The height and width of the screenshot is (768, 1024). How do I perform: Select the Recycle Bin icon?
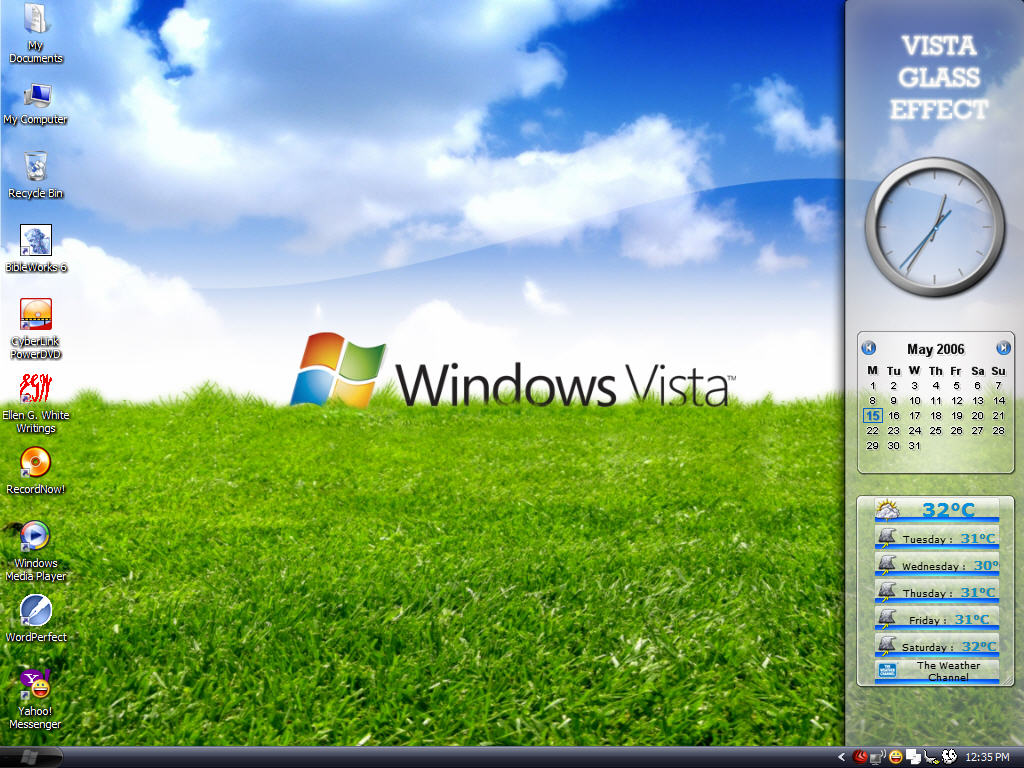click(36, 175)
